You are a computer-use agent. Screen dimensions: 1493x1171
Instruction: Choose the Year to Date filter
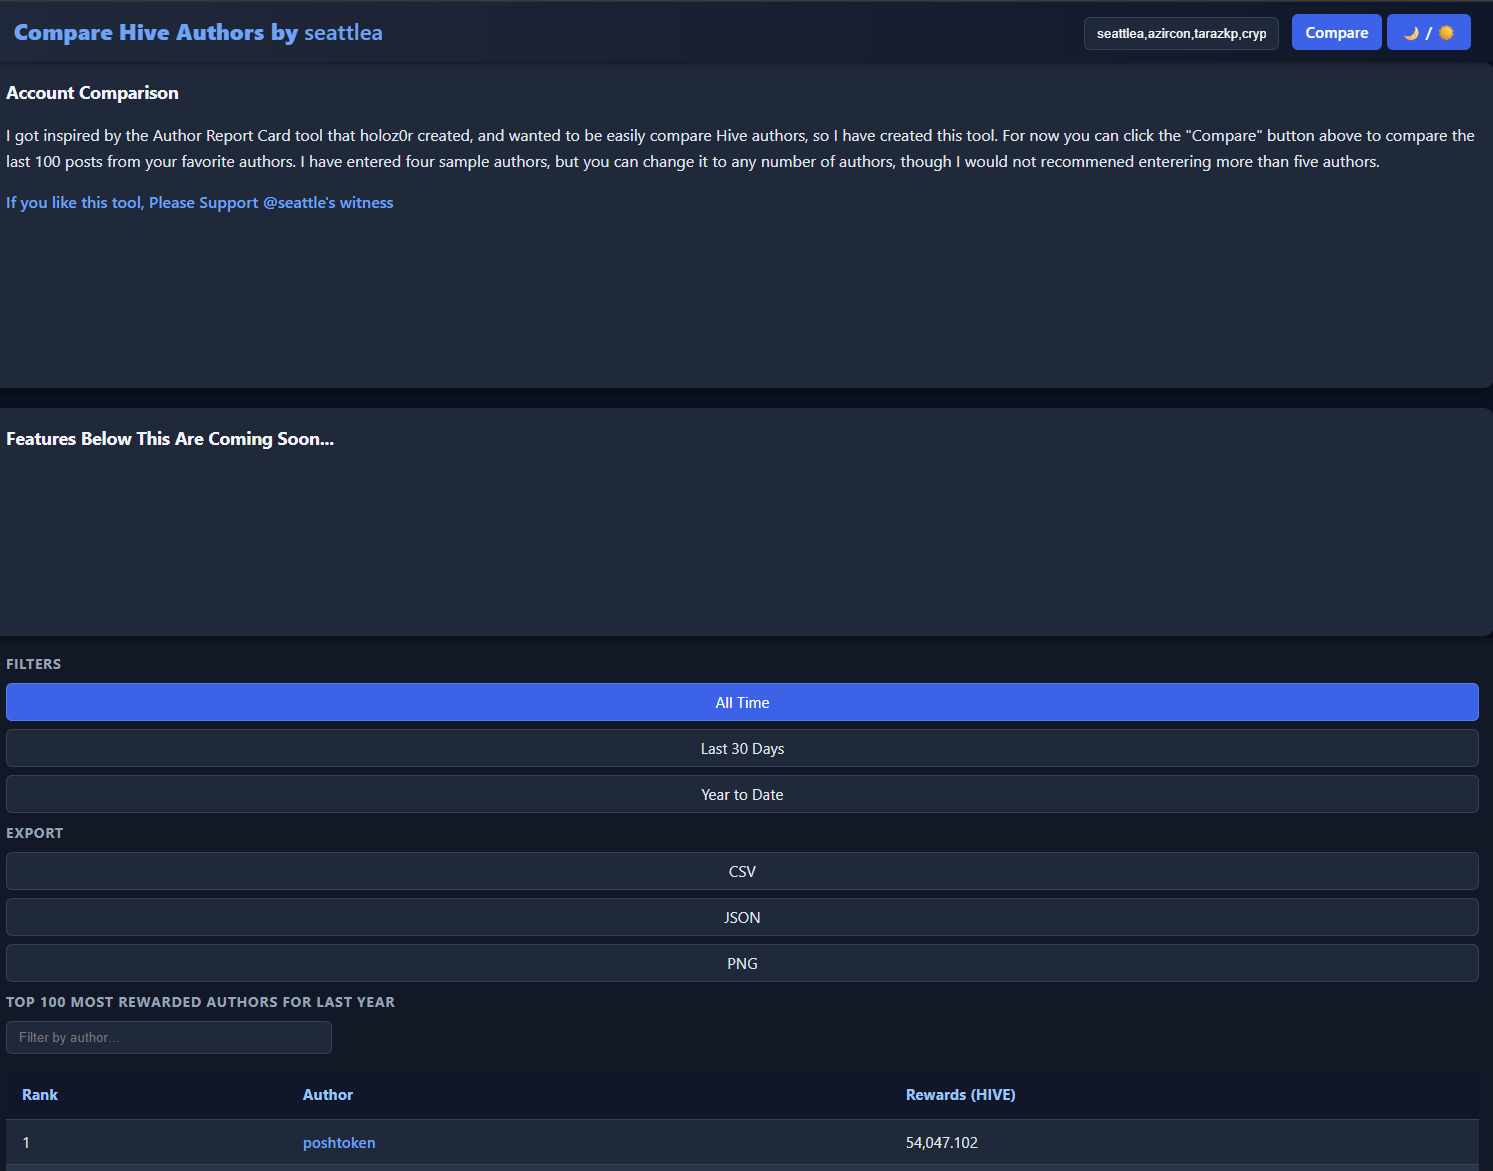(x=742, y=794)
